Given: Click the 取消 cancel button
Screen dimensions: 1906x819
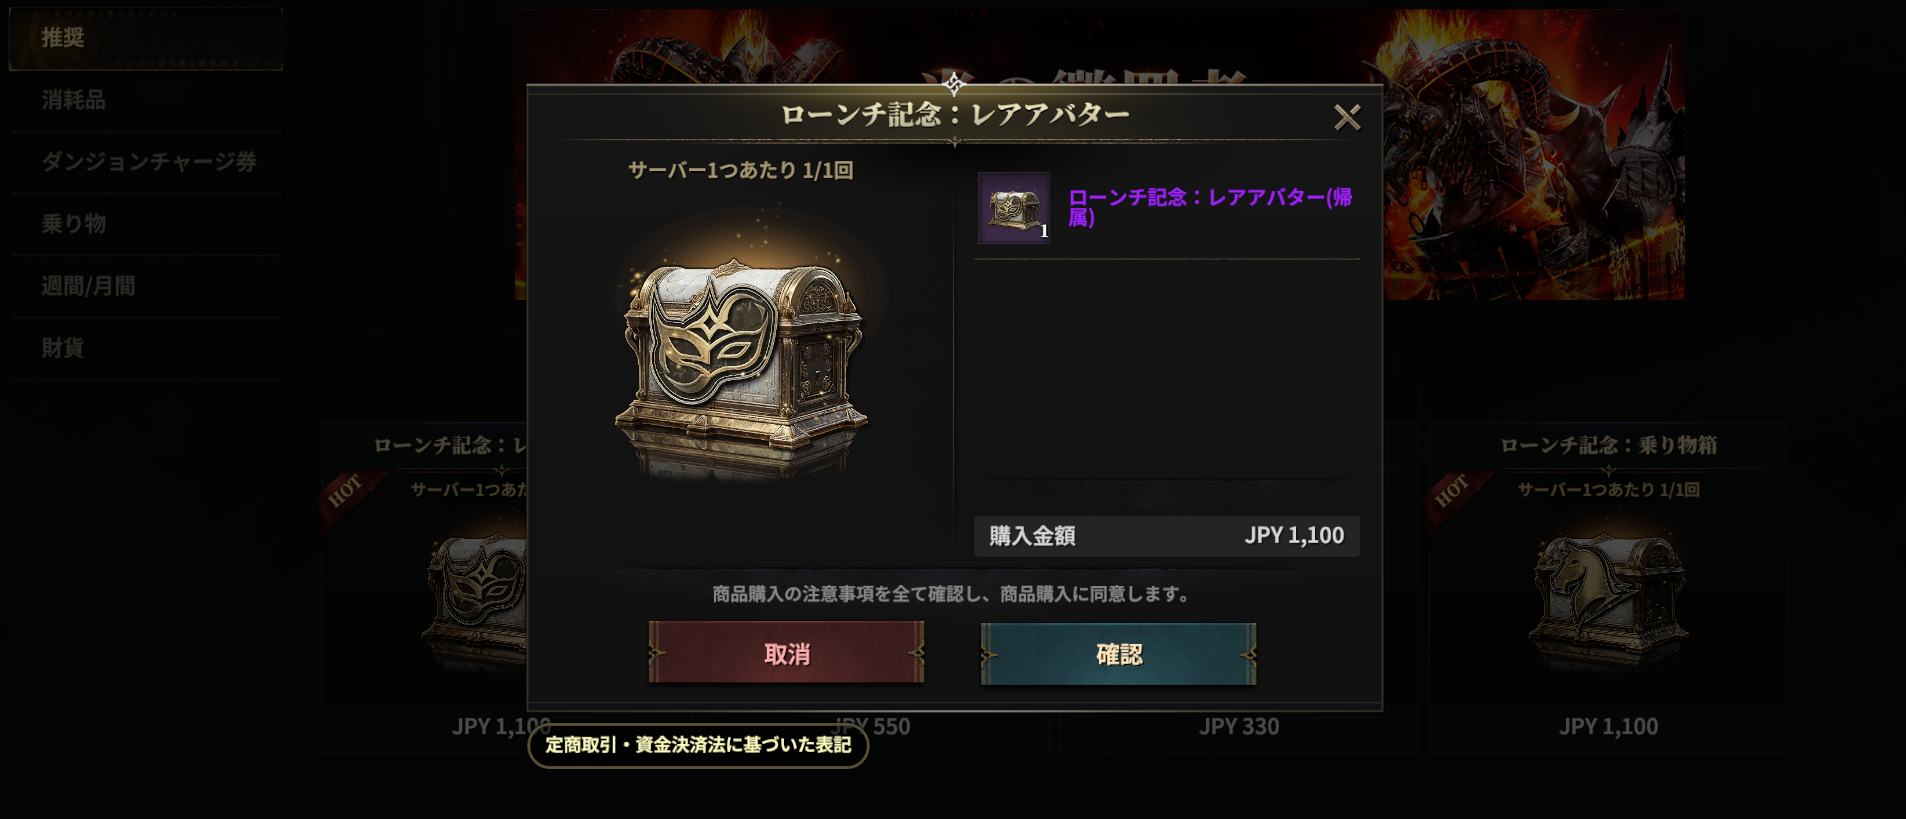Looking at the screenshot, I should [x=786, y=653].
